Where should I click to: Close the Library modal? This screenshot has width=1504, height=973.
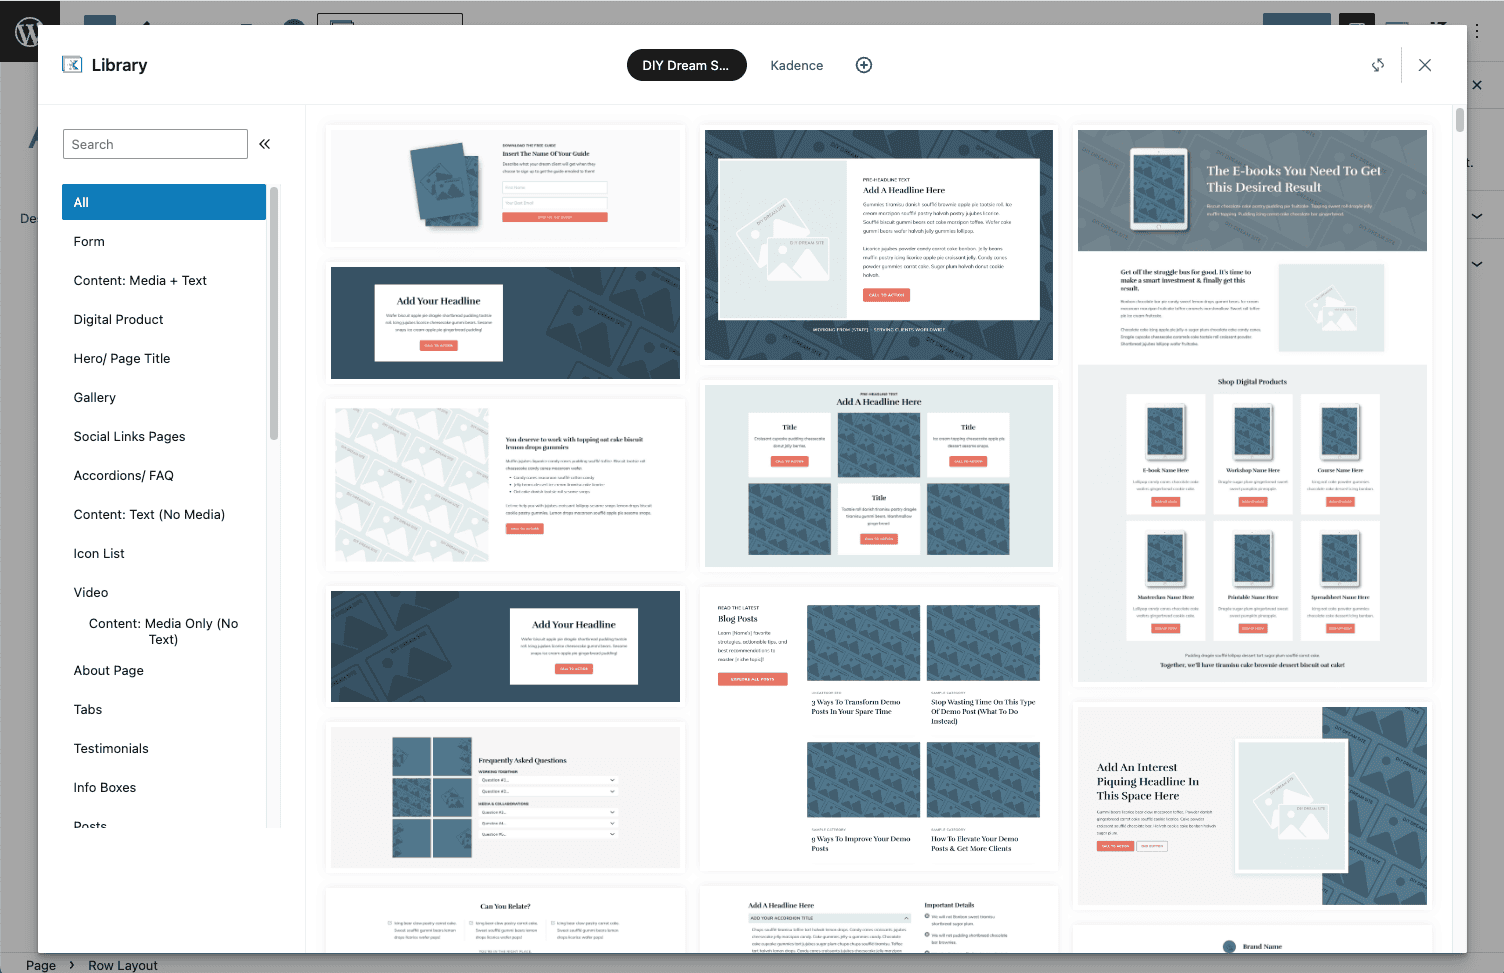tap(1425, 65)
